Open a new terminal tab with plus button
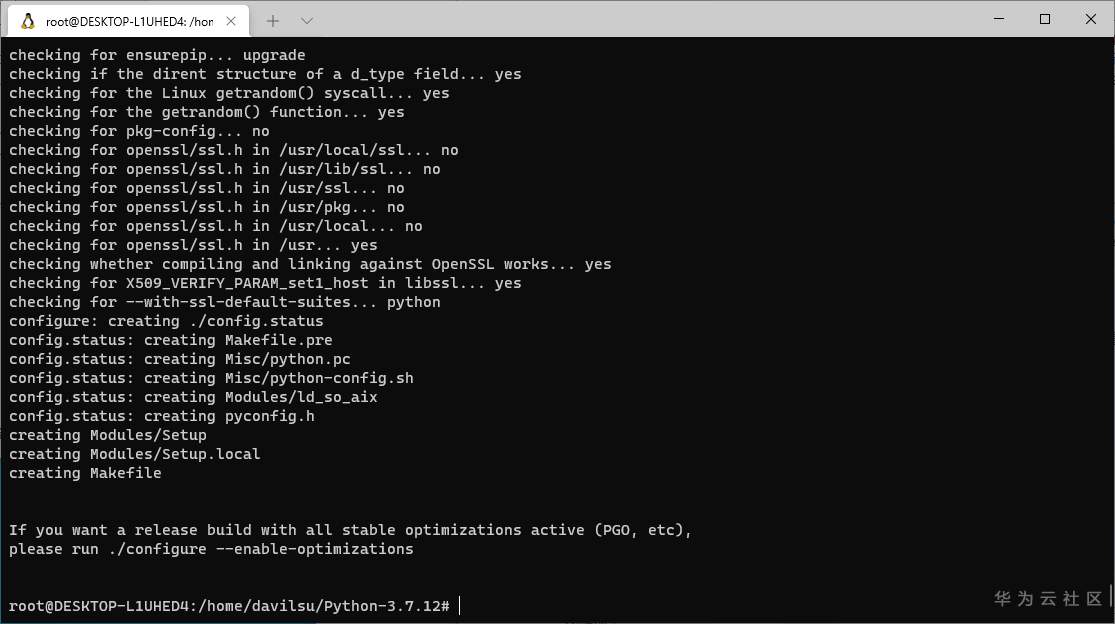1115x624 pixels. (273, 20)
